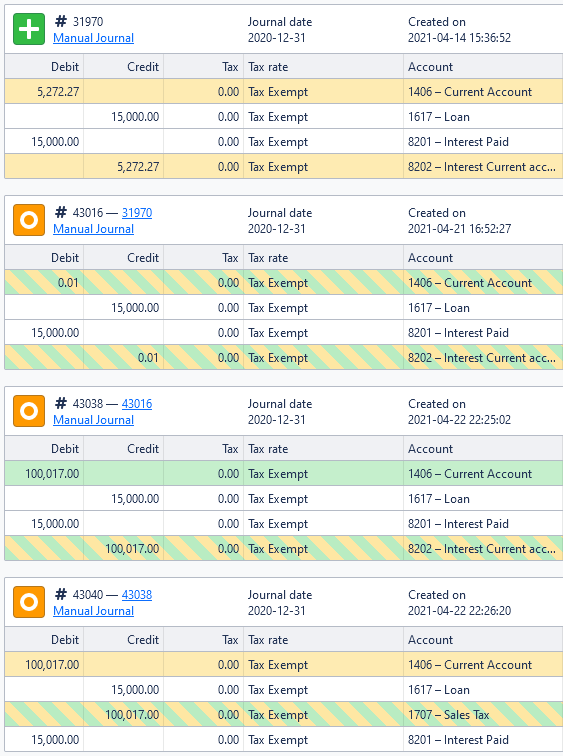
Task: Click the orange circle icon for journal 43038
Action: 29,411
